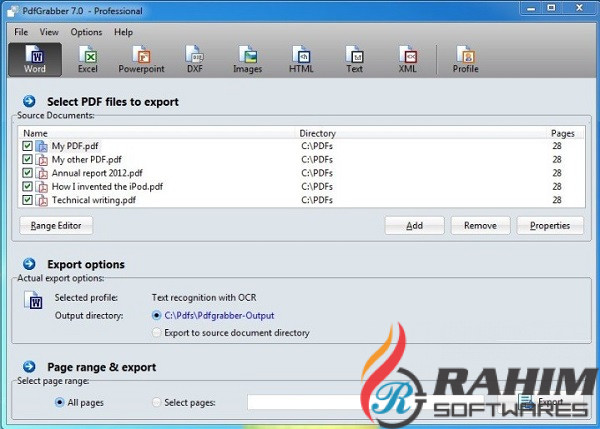Click the blue arrow beside Page range & export
This screenshot has height=429, width=600.
29,367
